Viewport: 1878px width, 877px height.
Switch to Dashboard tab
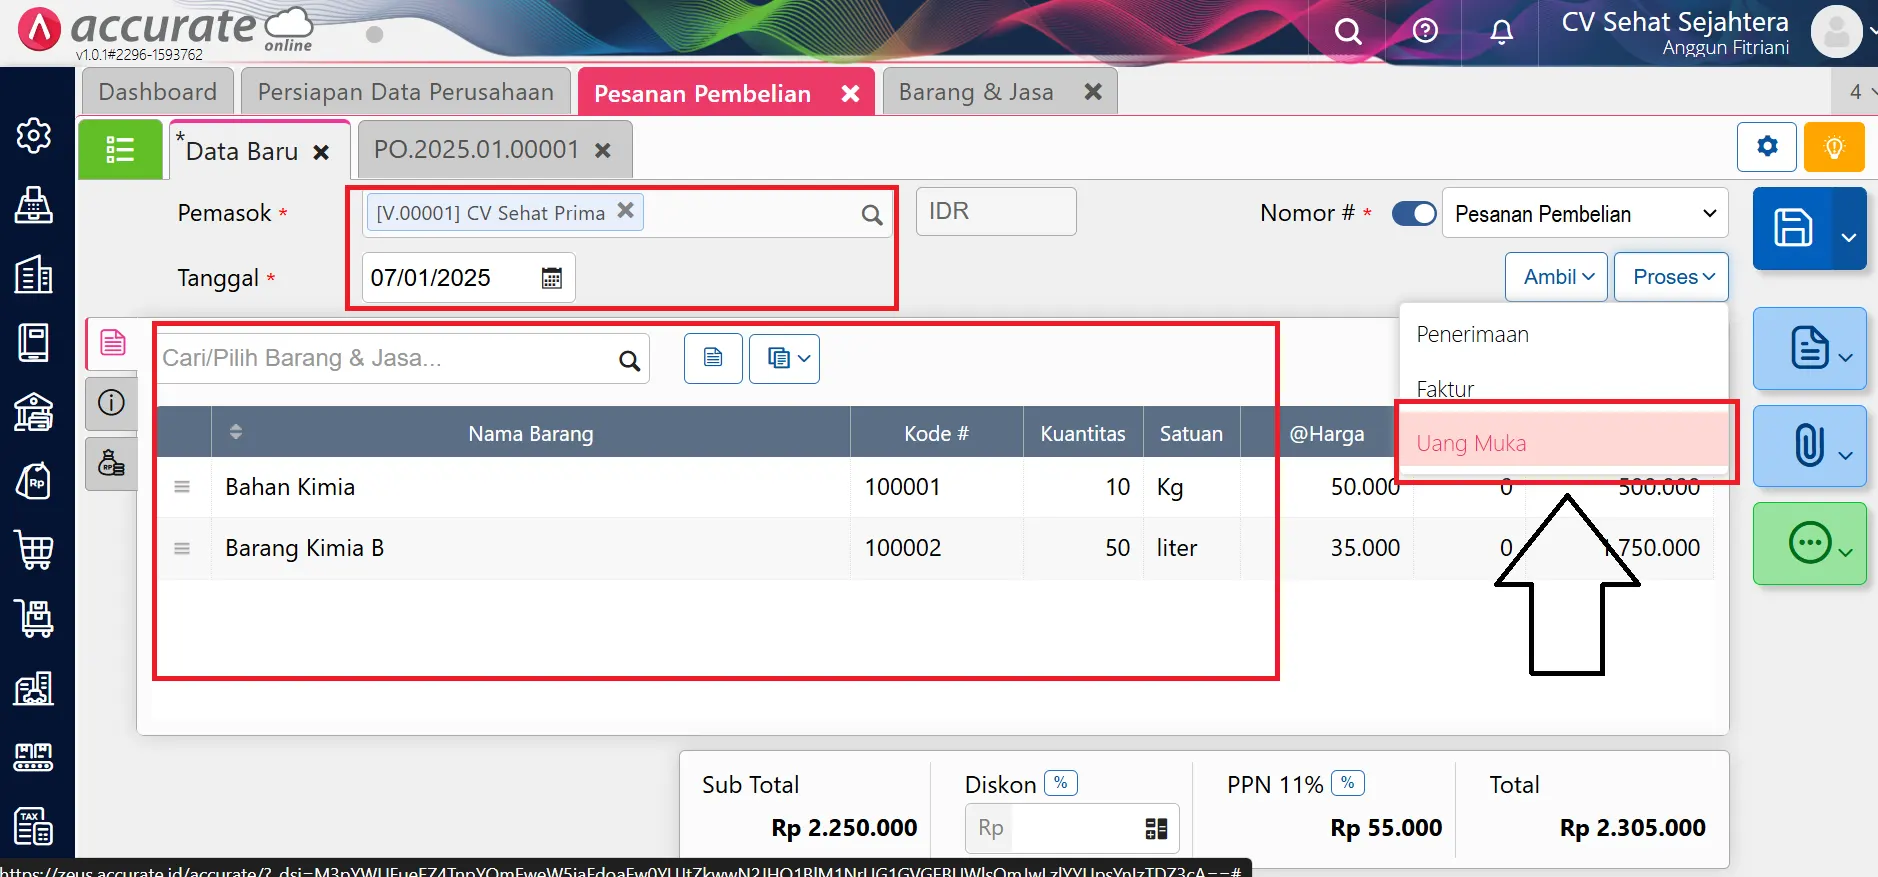coord(158,92)
